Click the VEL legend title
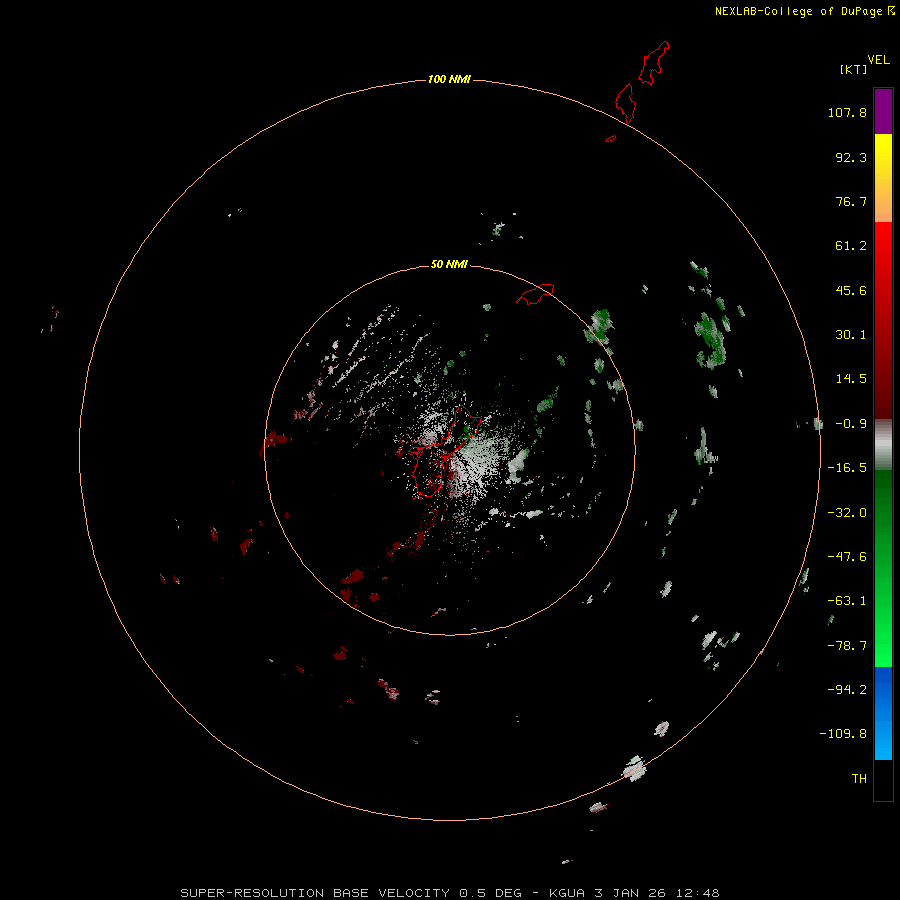This screenshot has width=900, height=900. coord(878,60)
